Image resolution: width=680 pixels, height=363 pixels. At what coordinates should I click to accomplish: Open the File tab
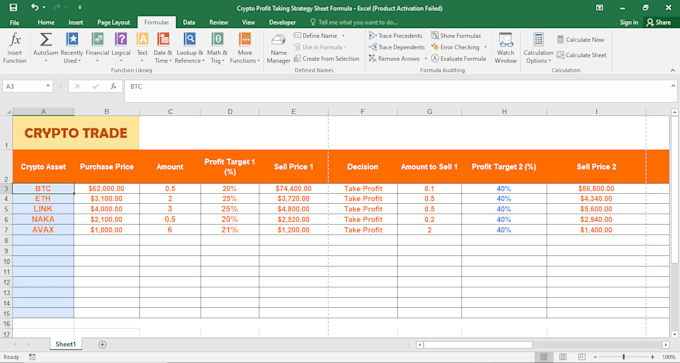tap(14, 23)
